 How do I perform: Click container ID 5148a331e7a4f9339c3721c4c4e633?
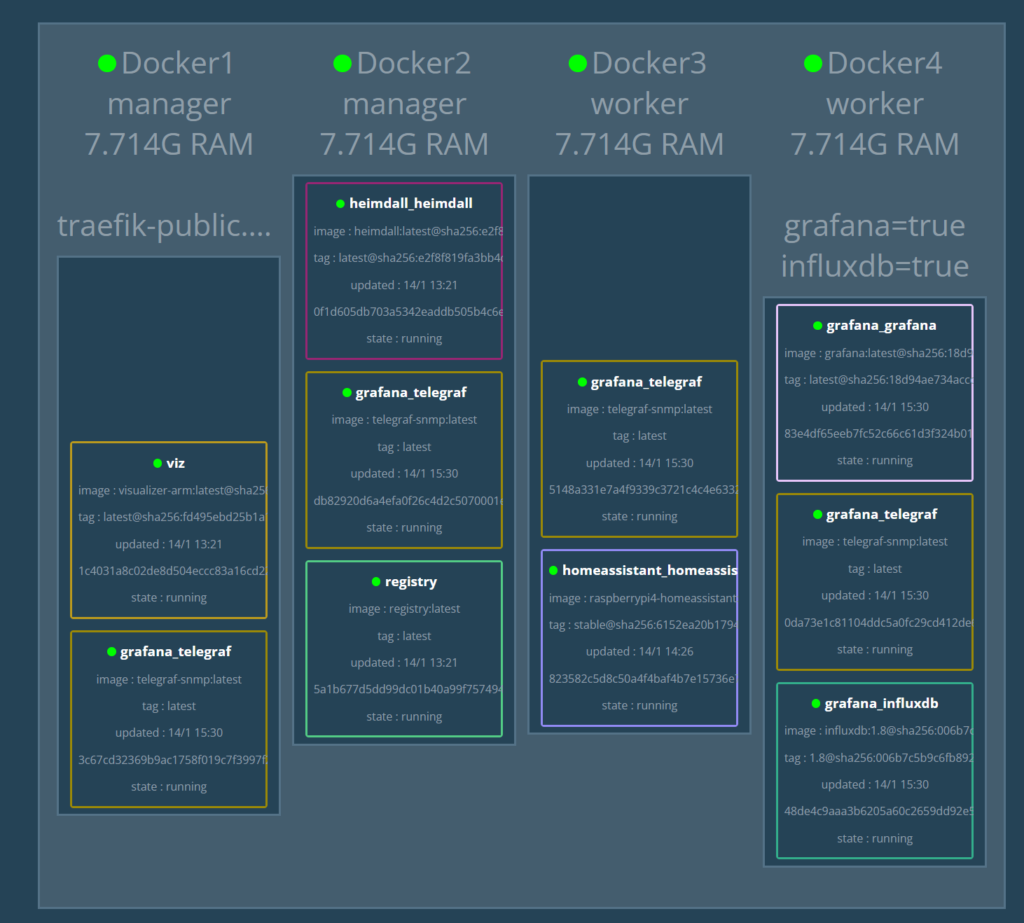click(x=643, y=490)
